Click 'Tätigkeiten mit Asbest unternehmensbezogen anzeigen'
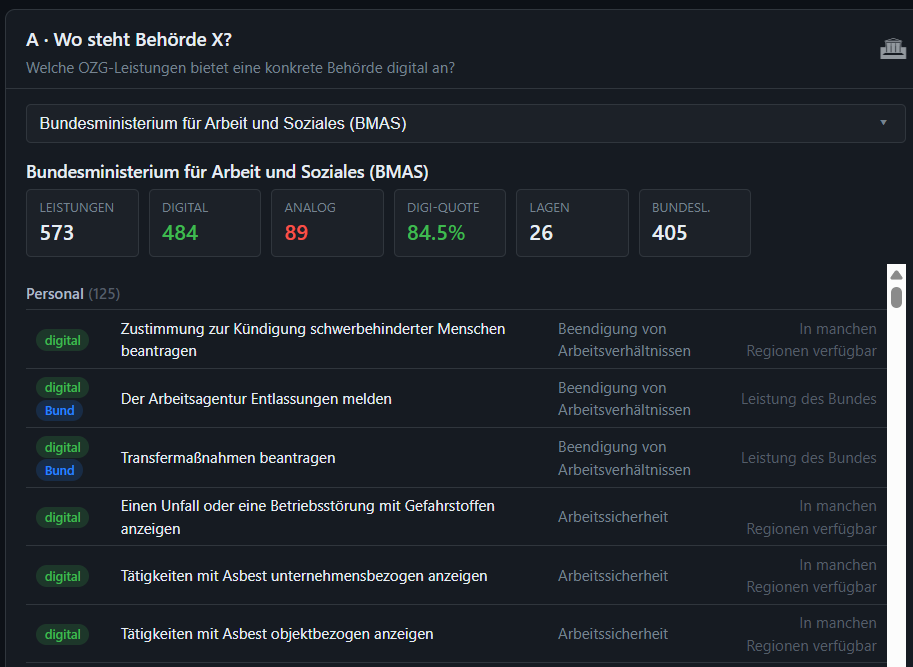 304,576
